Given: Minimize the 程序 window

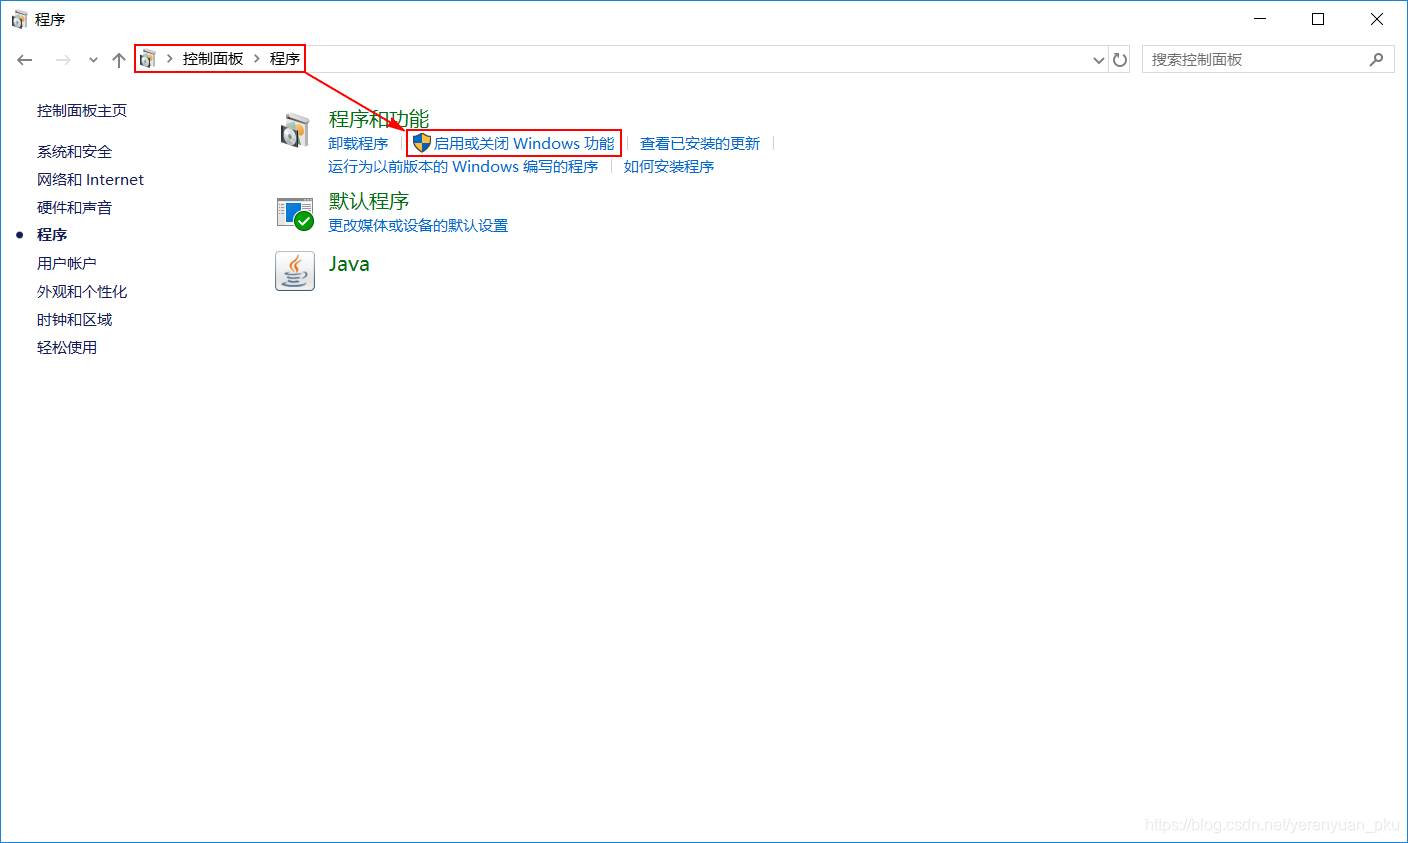Looking at the screenshot, I should [x=1261, y=19].
